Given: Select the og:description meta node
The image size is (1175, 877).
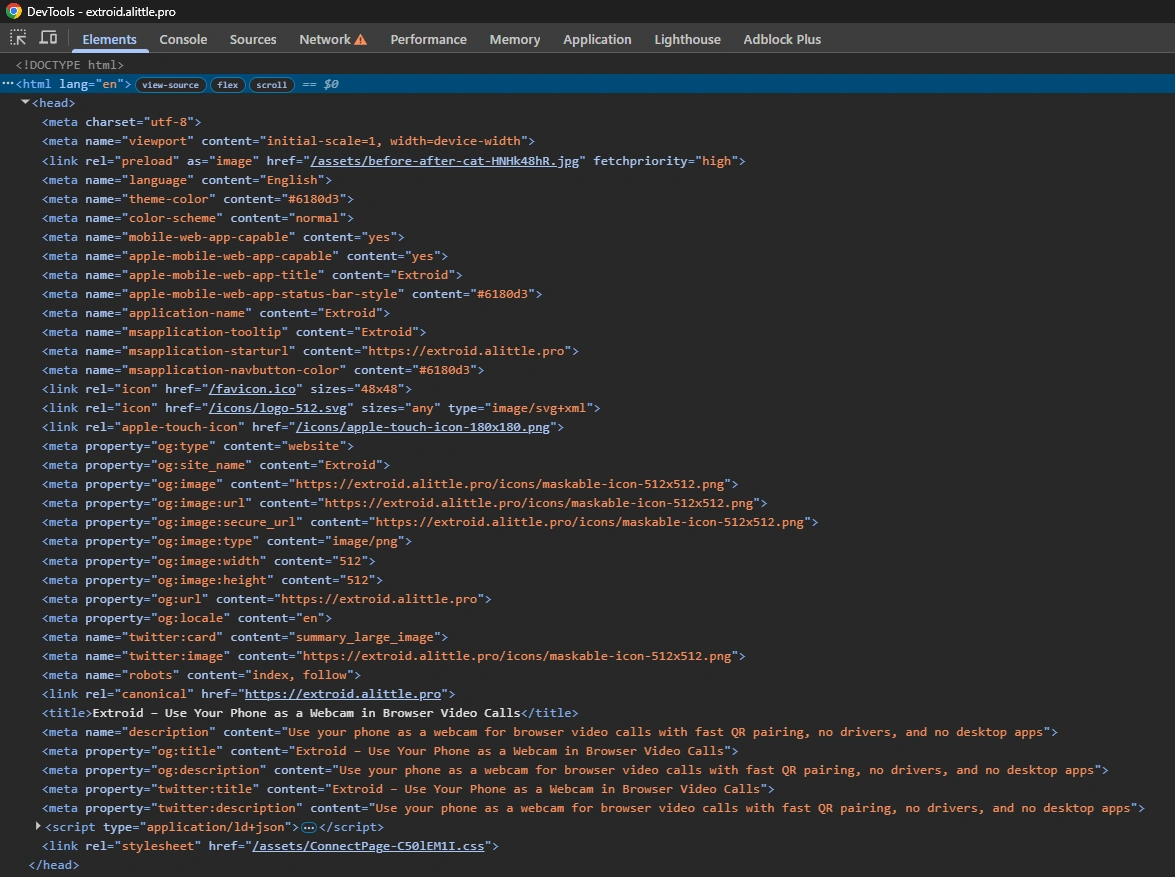Looking at the screenshot, I should click(x=576, y=770).
